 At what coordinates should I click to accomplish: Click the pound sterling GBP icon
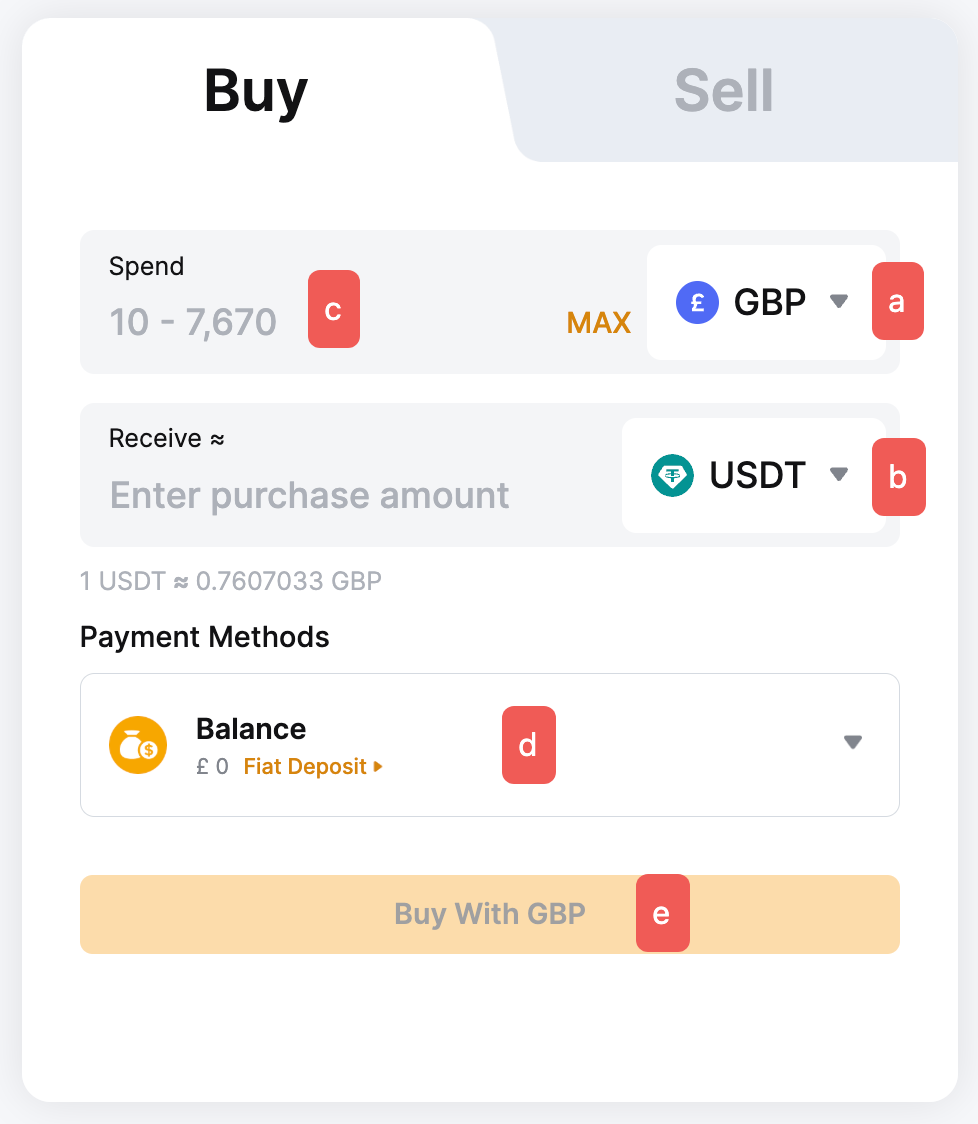tap(697, 302)
